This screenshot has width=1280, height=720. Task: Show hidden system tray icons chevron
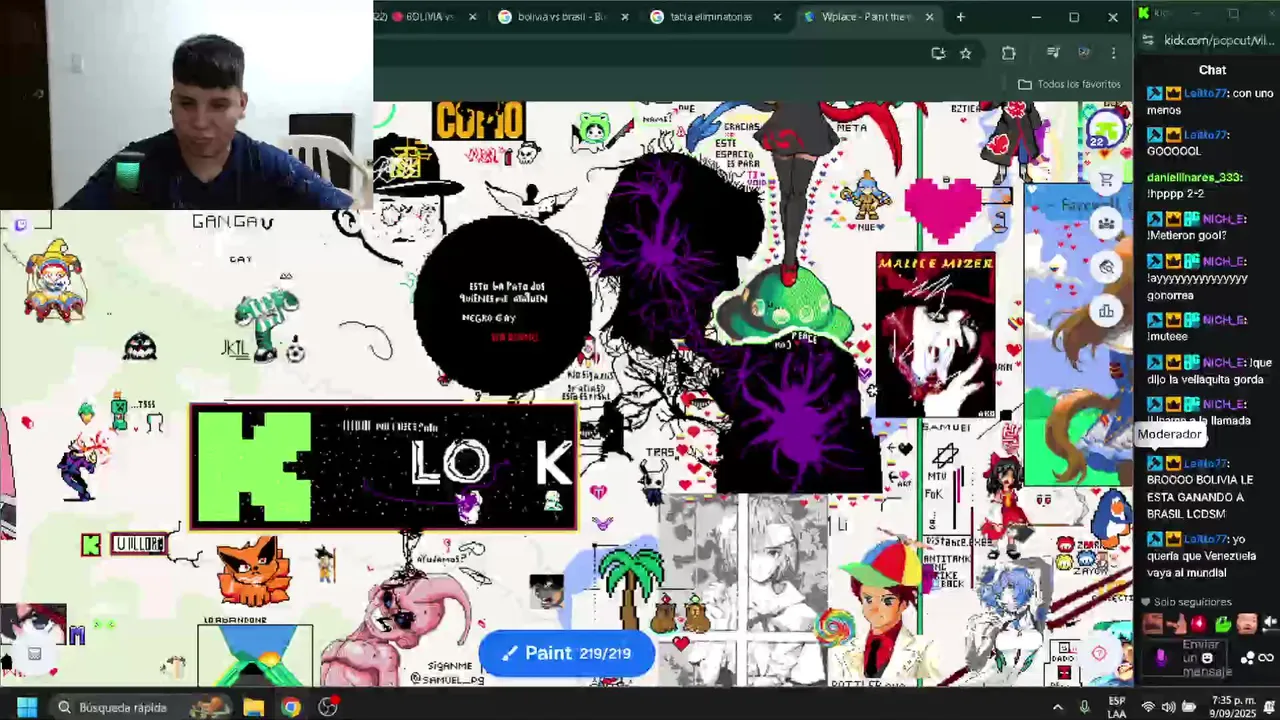point(1057,707)
